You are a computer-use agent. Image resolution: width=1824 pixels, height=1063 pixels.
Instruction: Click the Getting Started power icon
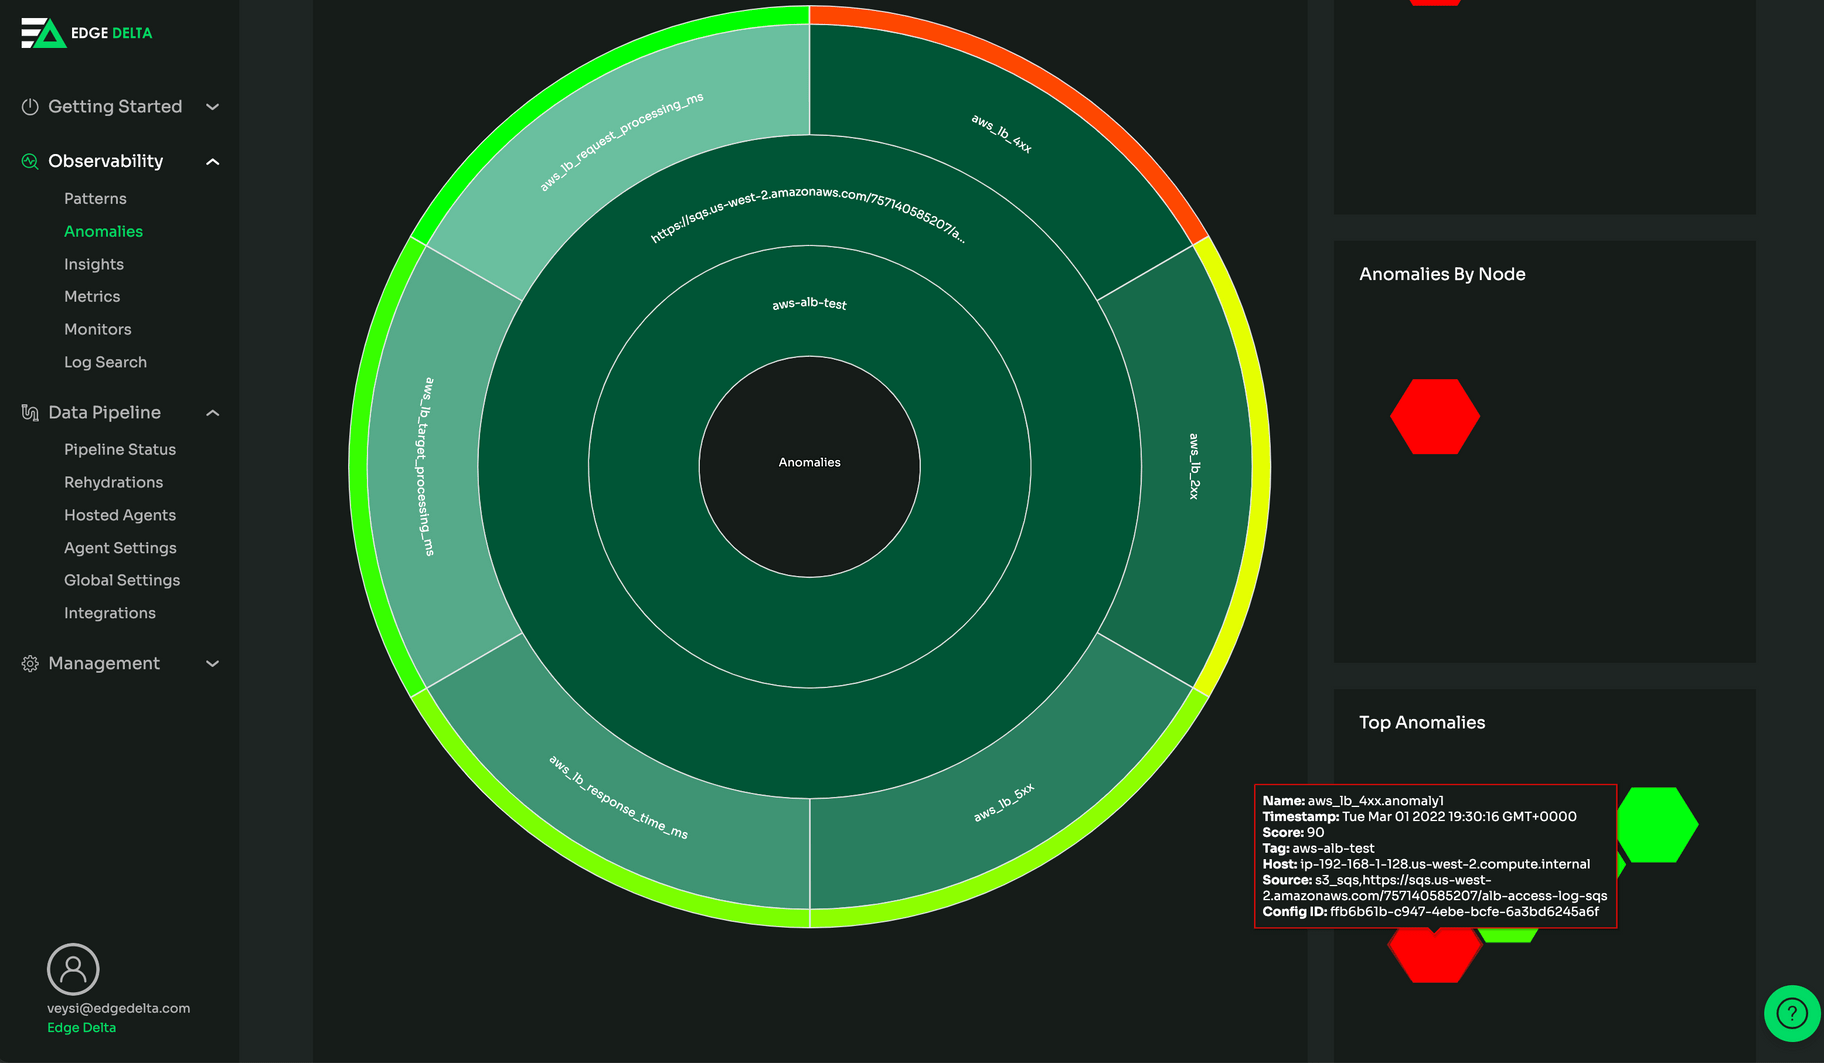point(30,107)
